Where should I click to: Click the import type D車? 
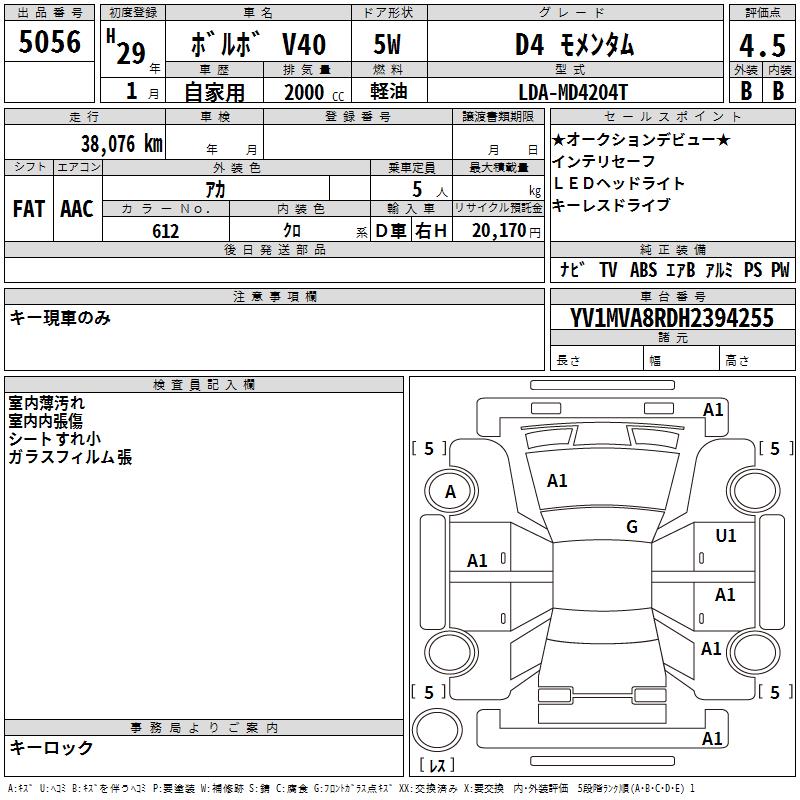(390, 231)
